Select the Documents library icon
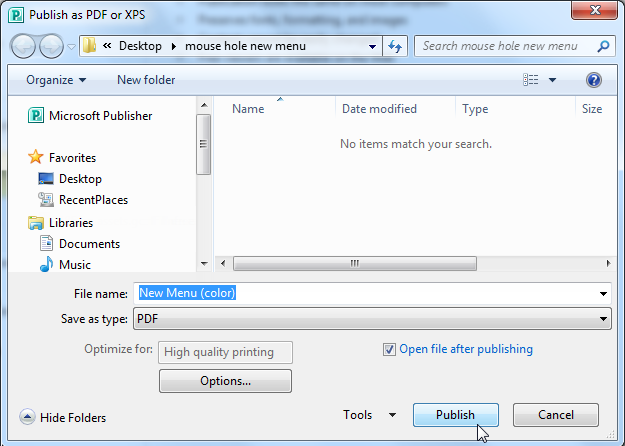625x446 pixels. click(46, 244)
